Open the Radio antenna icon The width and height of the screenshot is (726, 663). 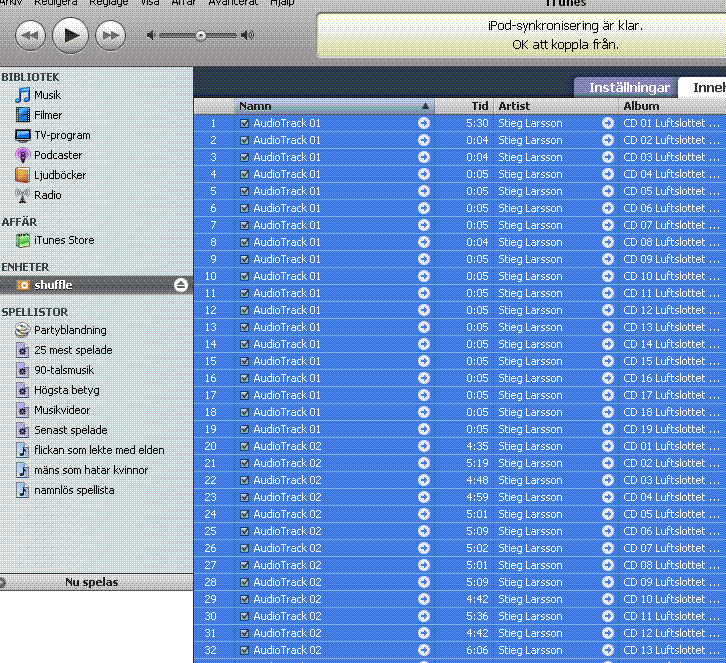(x=22, y=195)
